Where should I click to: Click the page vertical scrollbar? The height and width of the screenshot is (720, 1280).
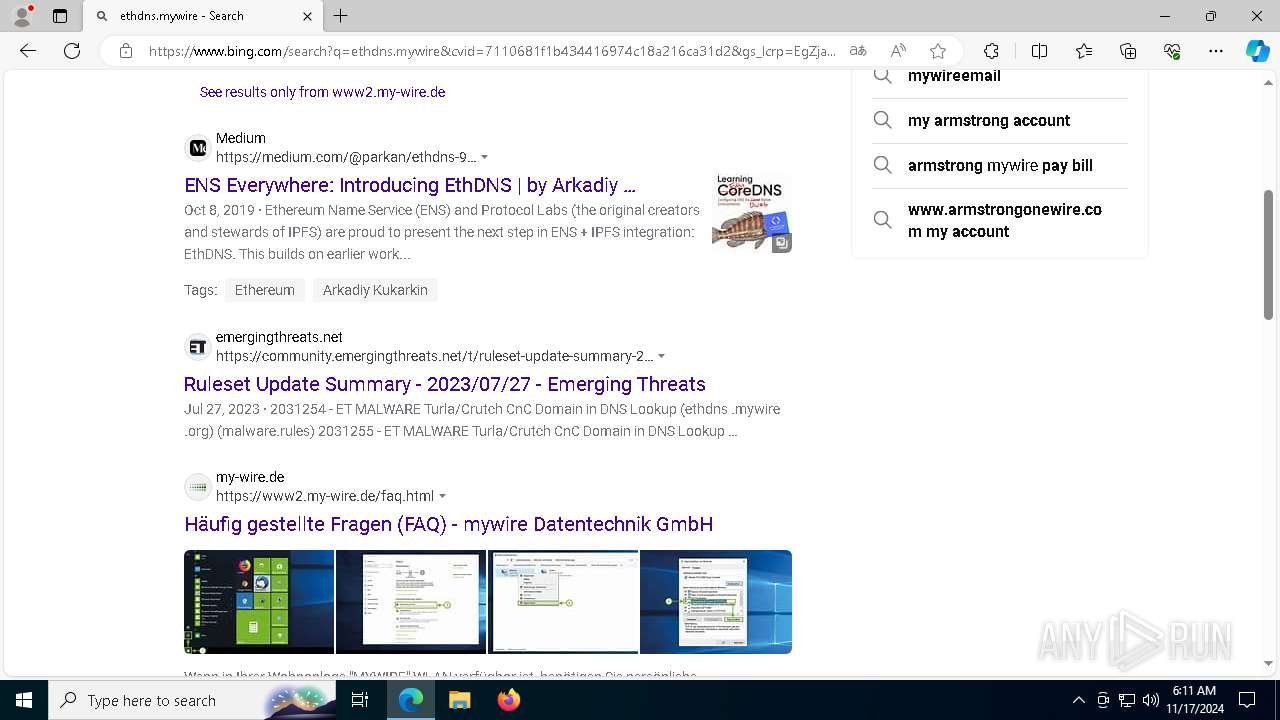(x=1268, y=255)
